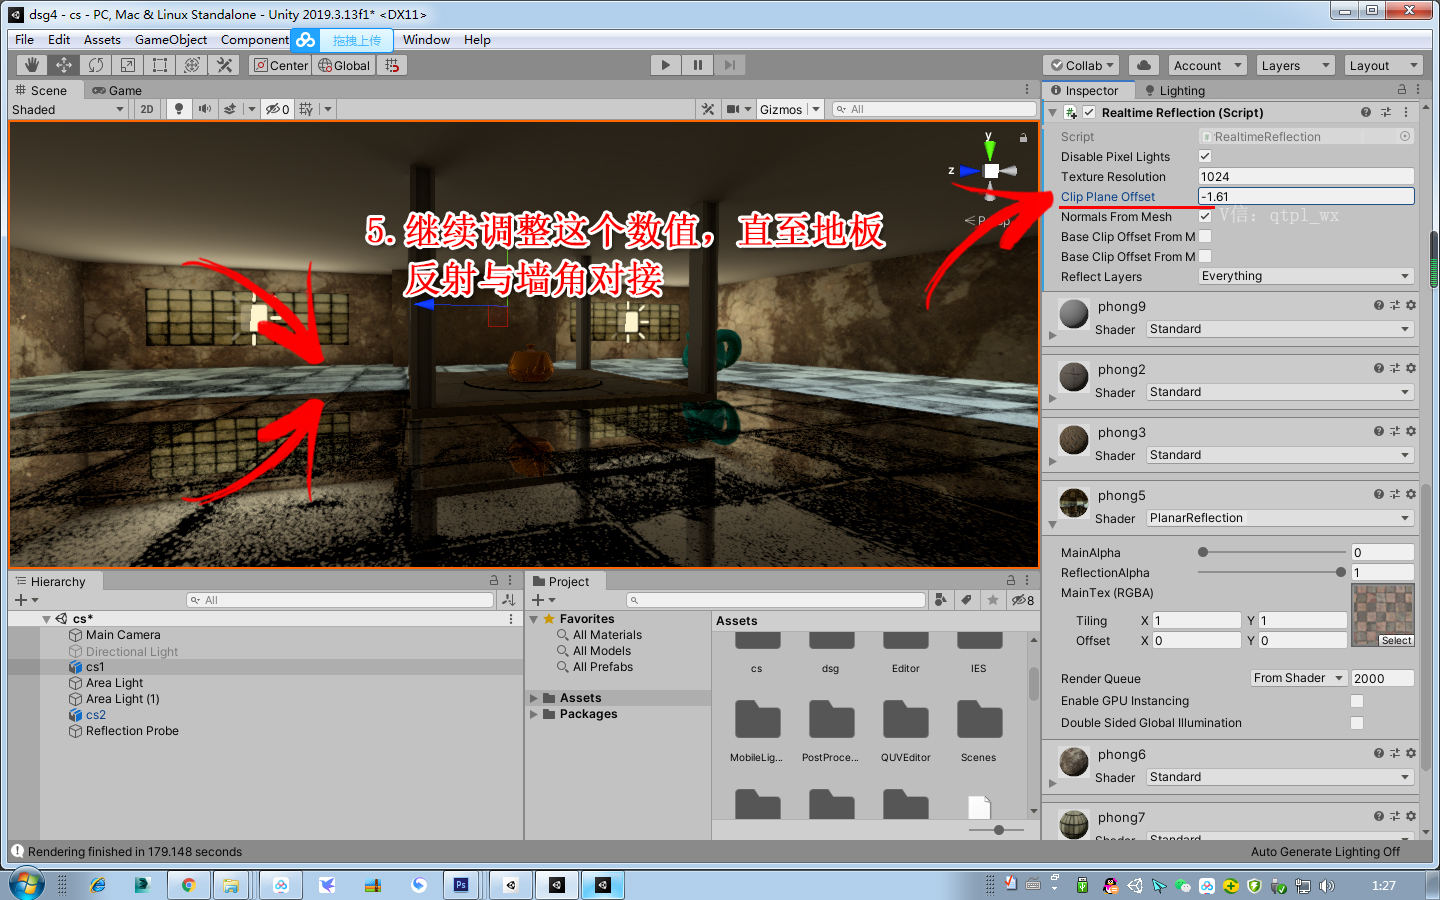Toggle favorites star in Project panel
This screenshot has width=1440, height=900.
coord(992,600)
